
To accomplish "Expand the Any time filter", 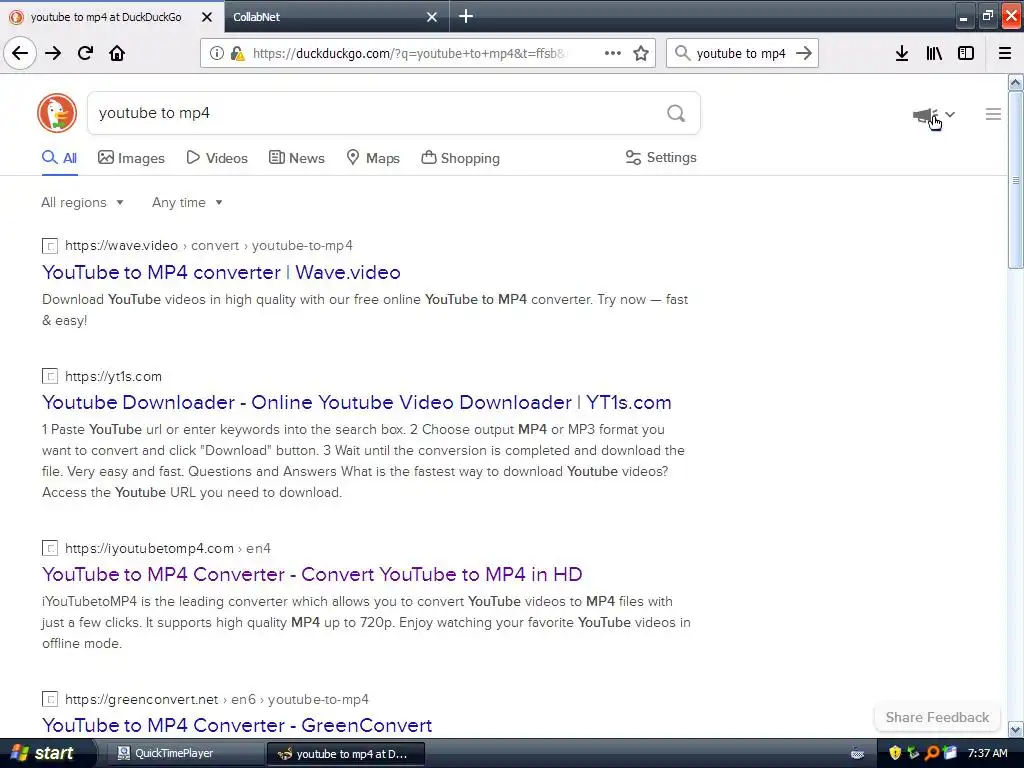I will point(187,202).
